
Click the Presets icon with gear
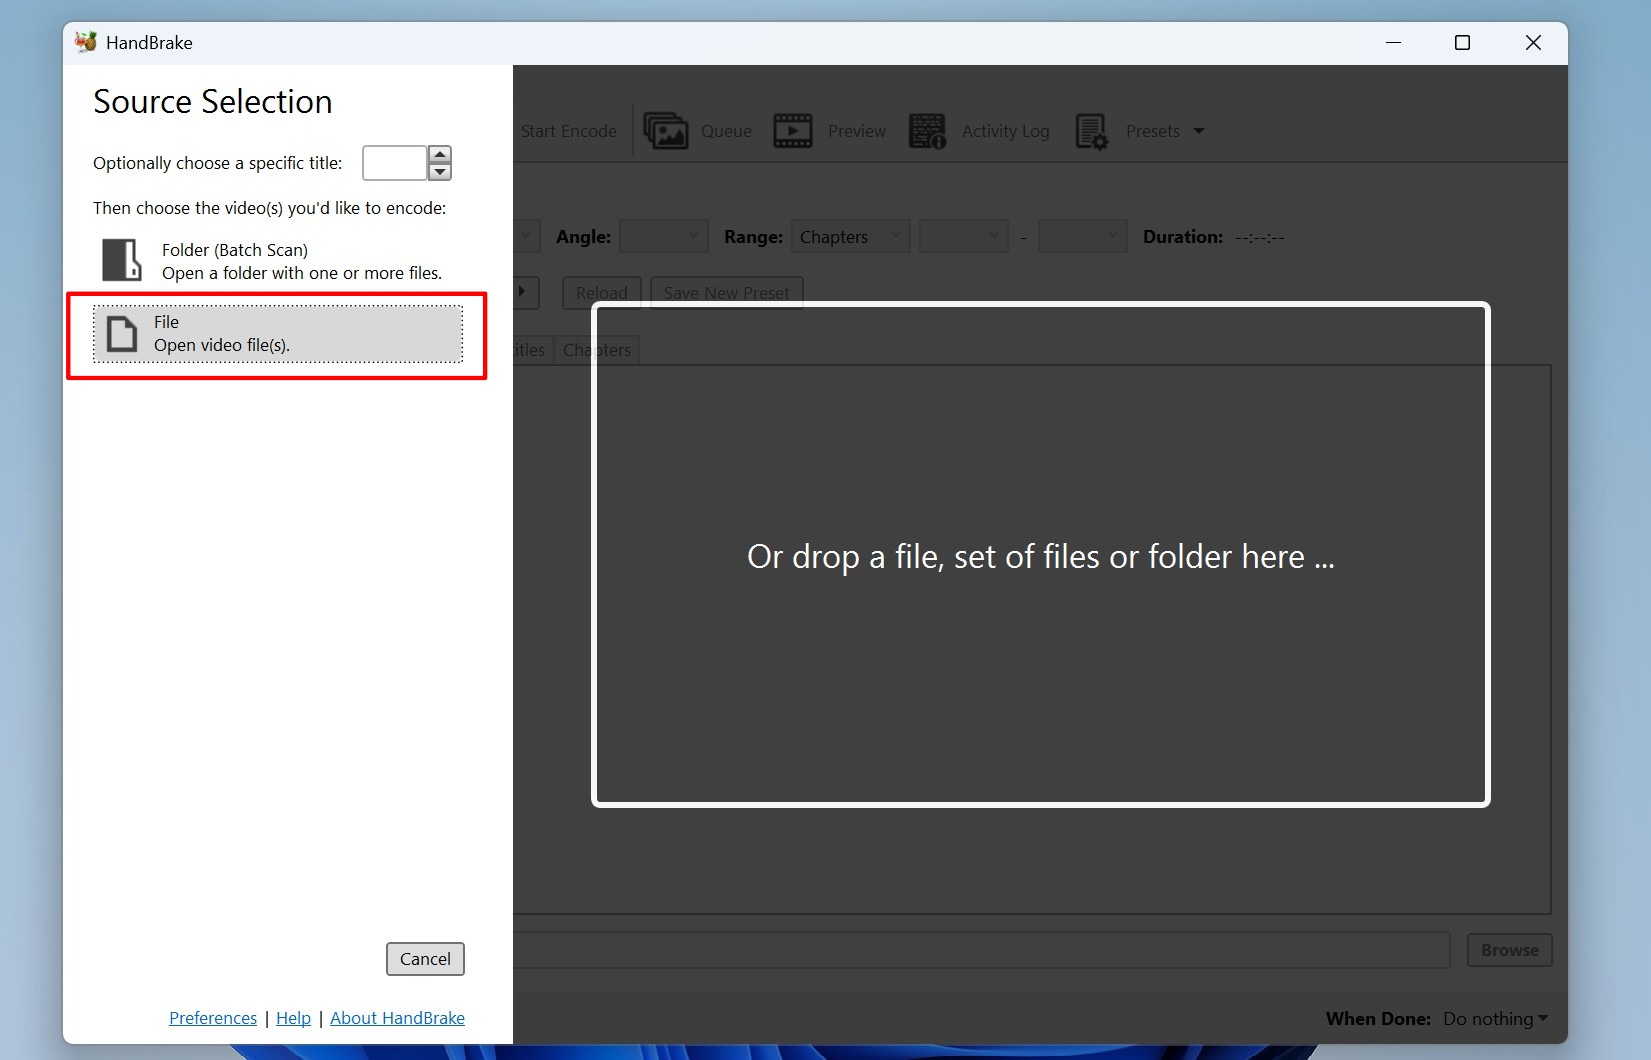point(1091,131)
